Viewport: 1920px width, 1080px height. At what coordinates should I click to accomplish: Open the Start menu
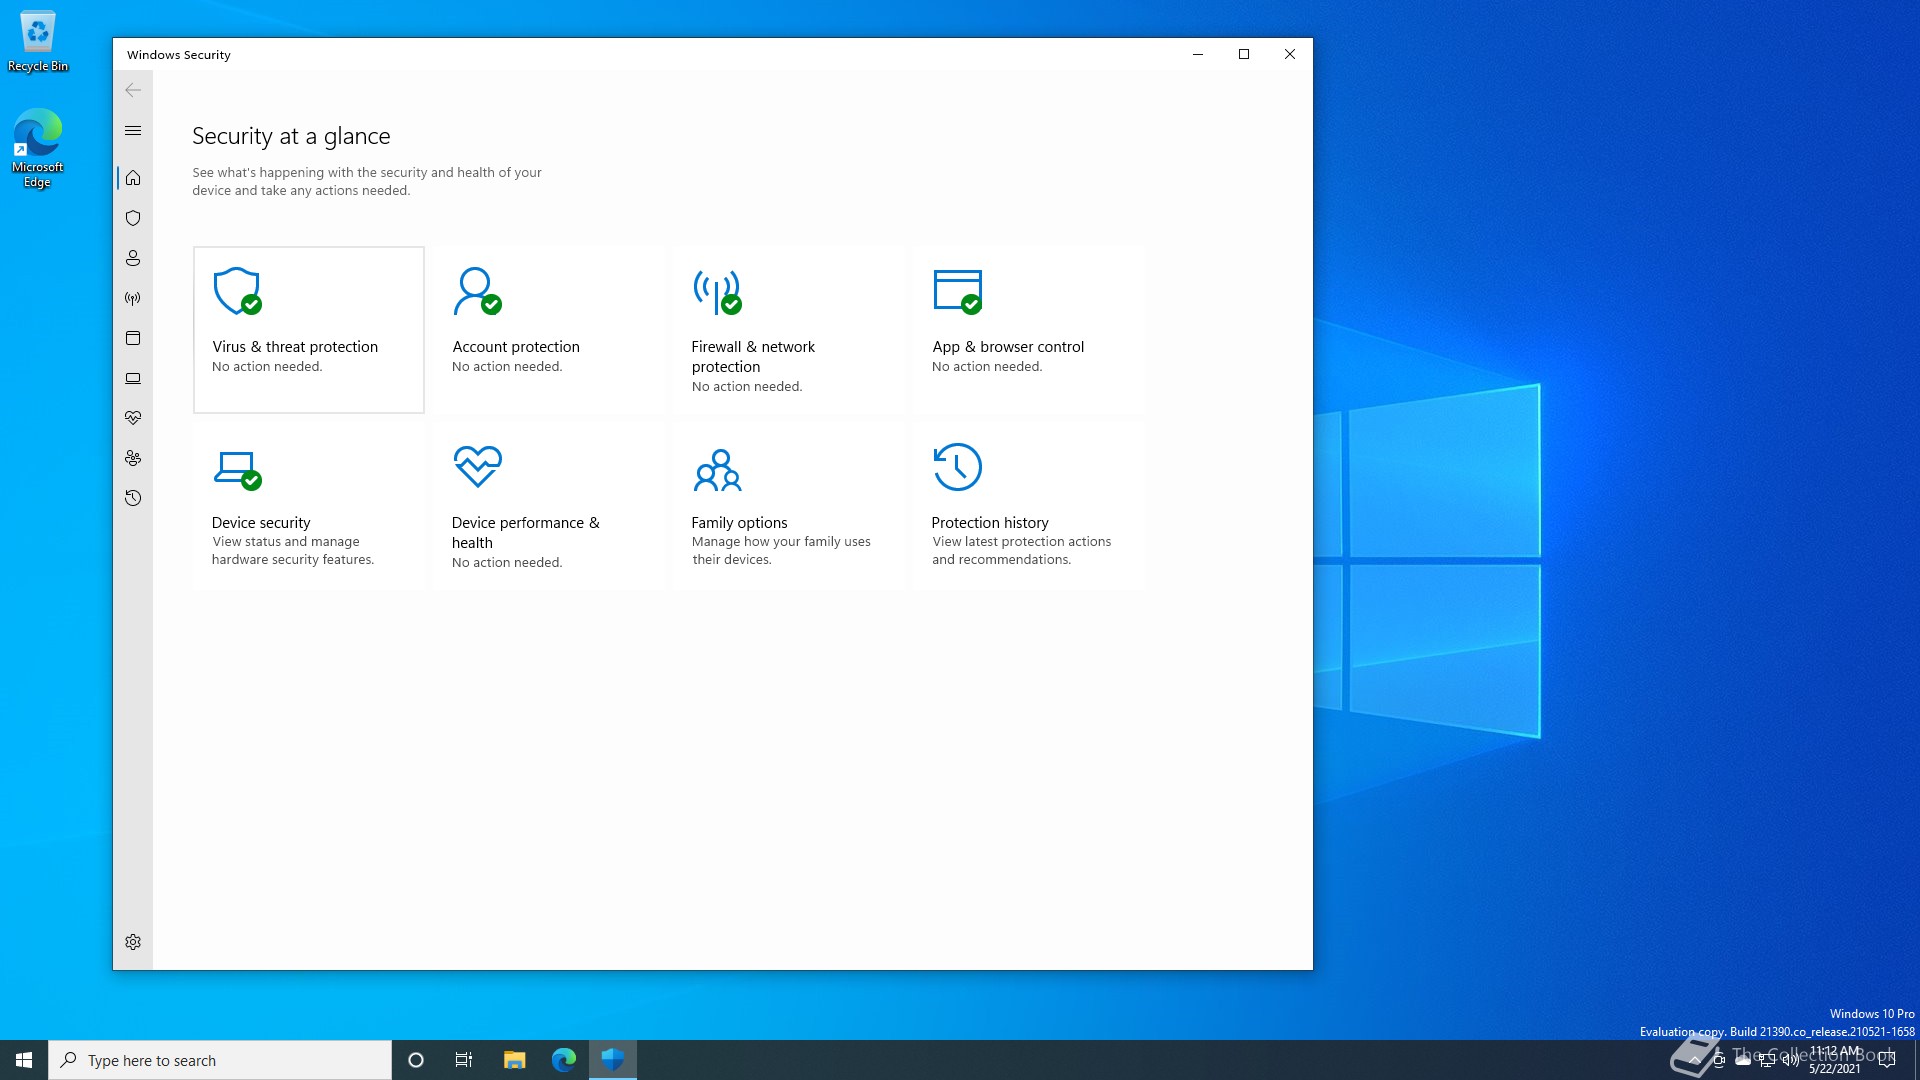point(24,1060)
